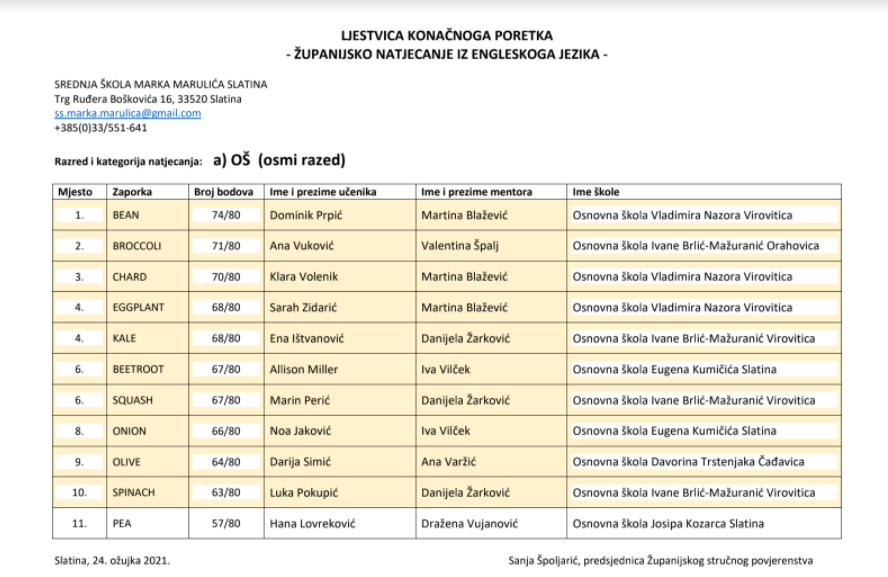Click place number 11. in the table

79,524
